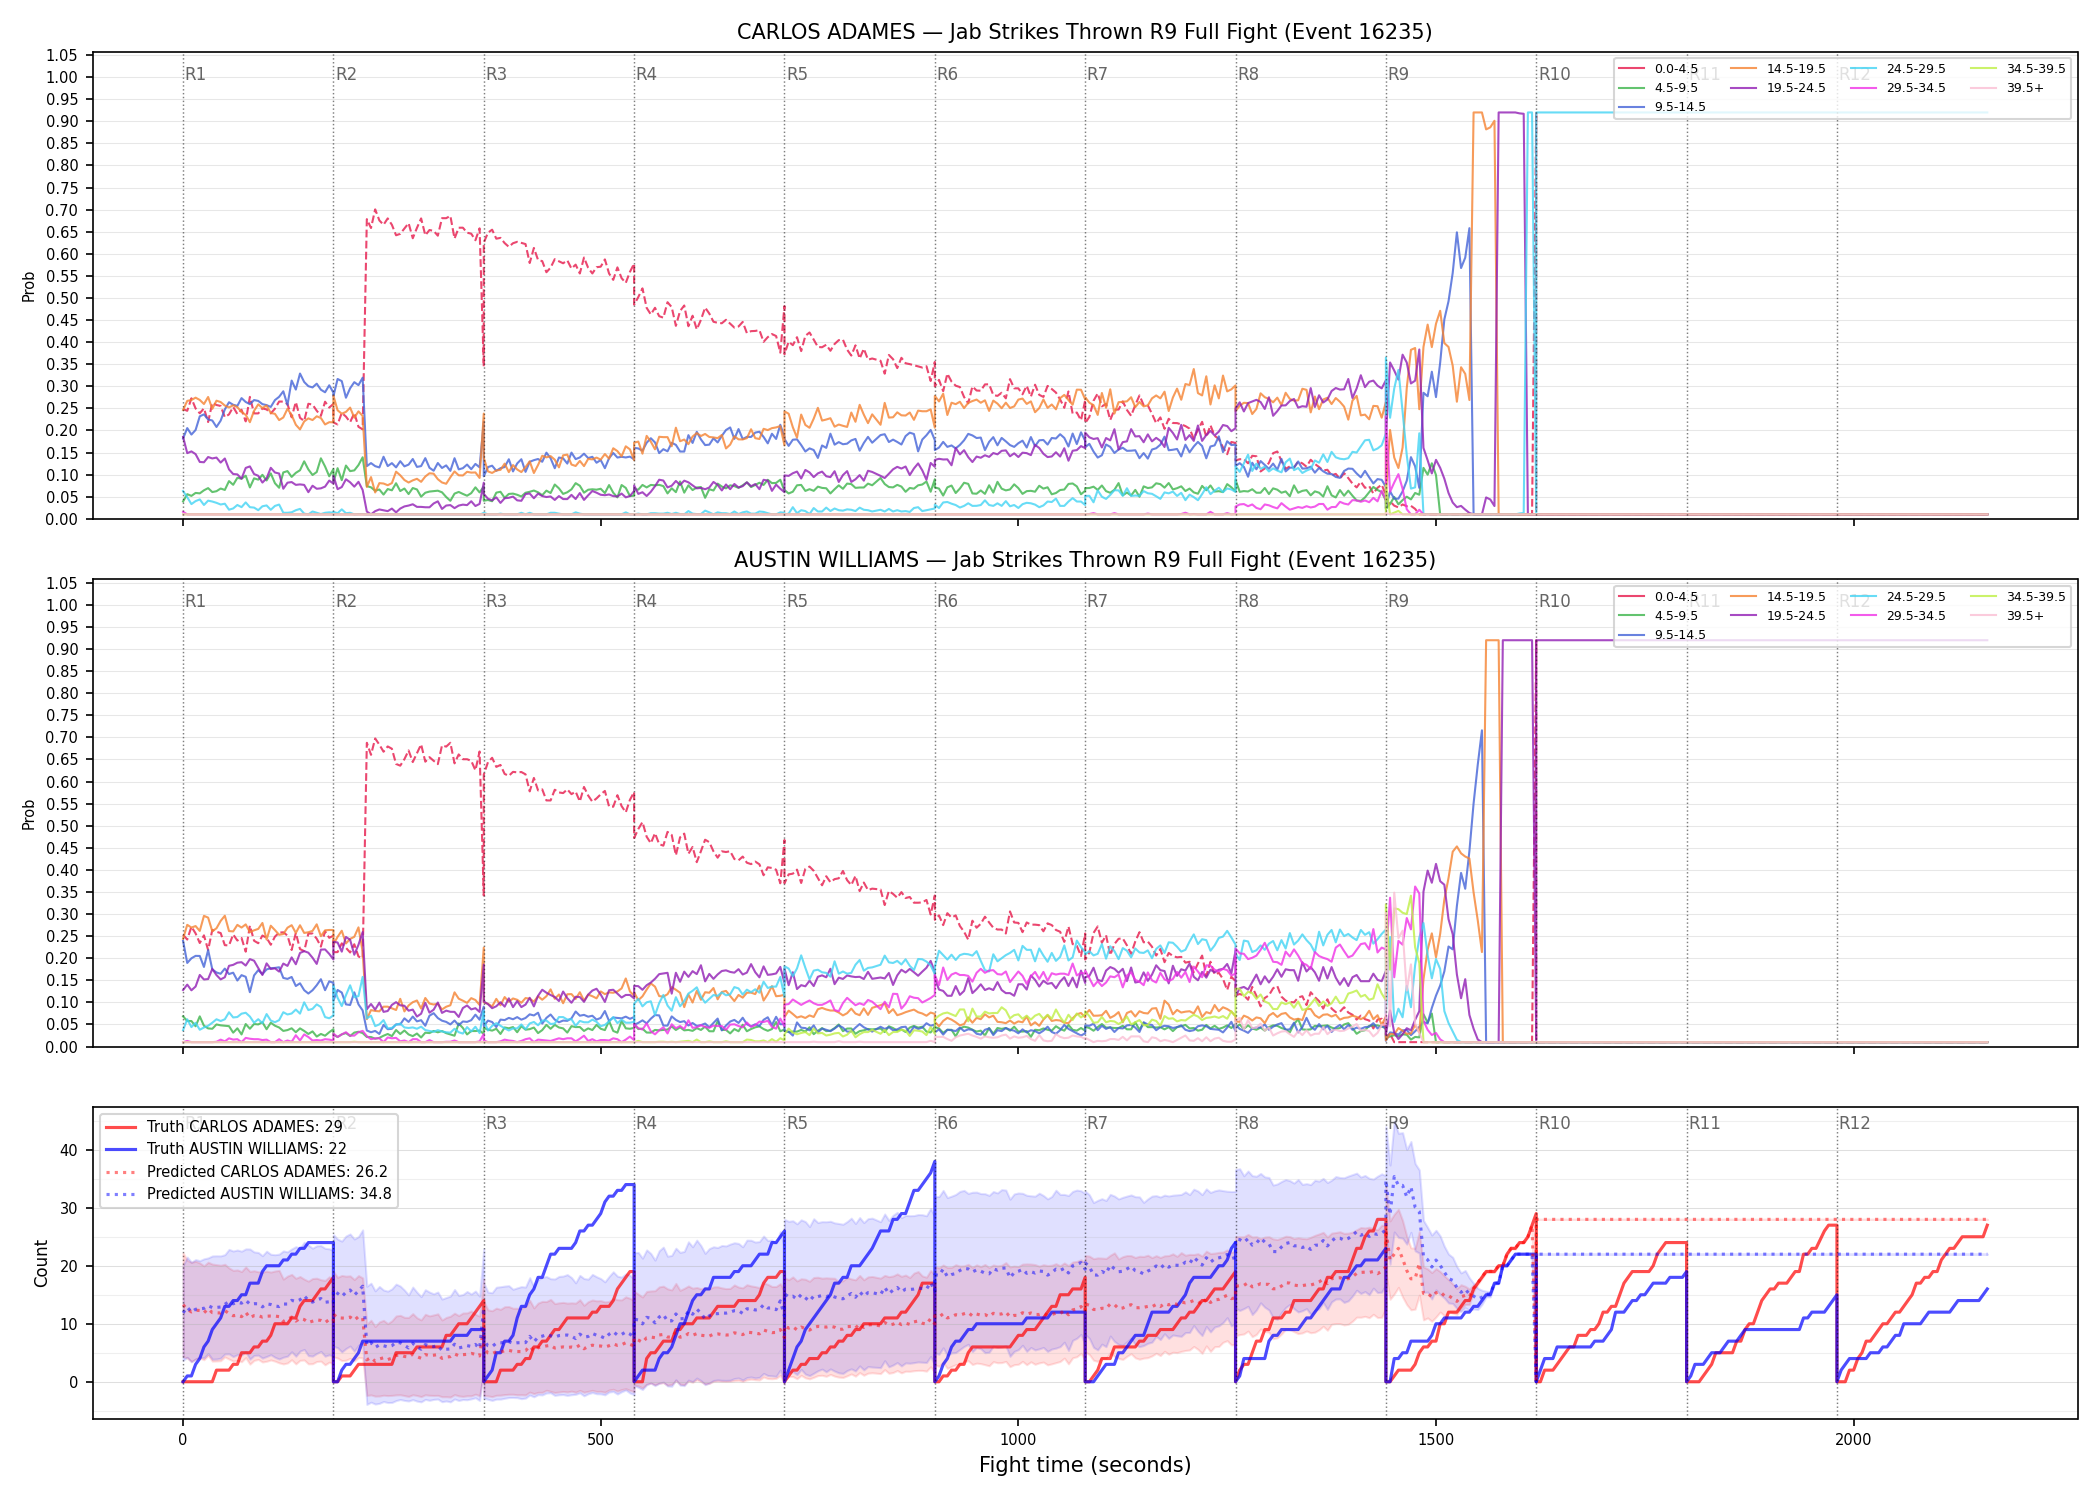The width and height of the screenshot is (2100, 1500).
Task: Click legend entry Truth AUSTIN WILLIAMS: 22
Action: coord(227,1149)
